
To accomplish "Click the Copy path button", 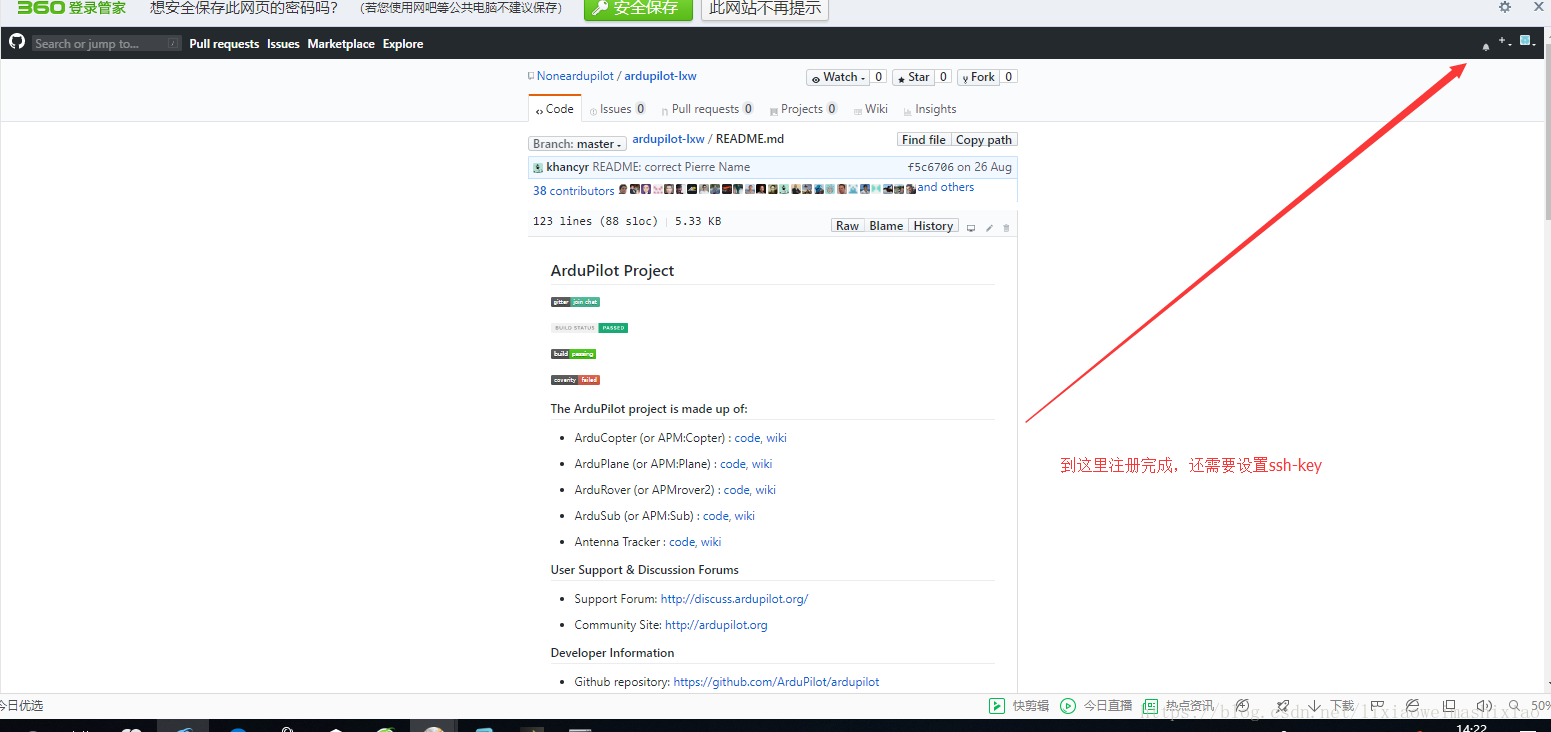I will click(x=984, y=140).
